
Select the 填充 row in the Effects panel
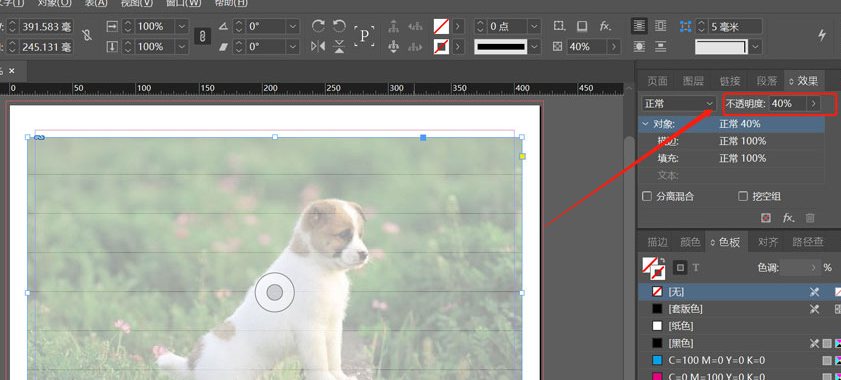732,158
